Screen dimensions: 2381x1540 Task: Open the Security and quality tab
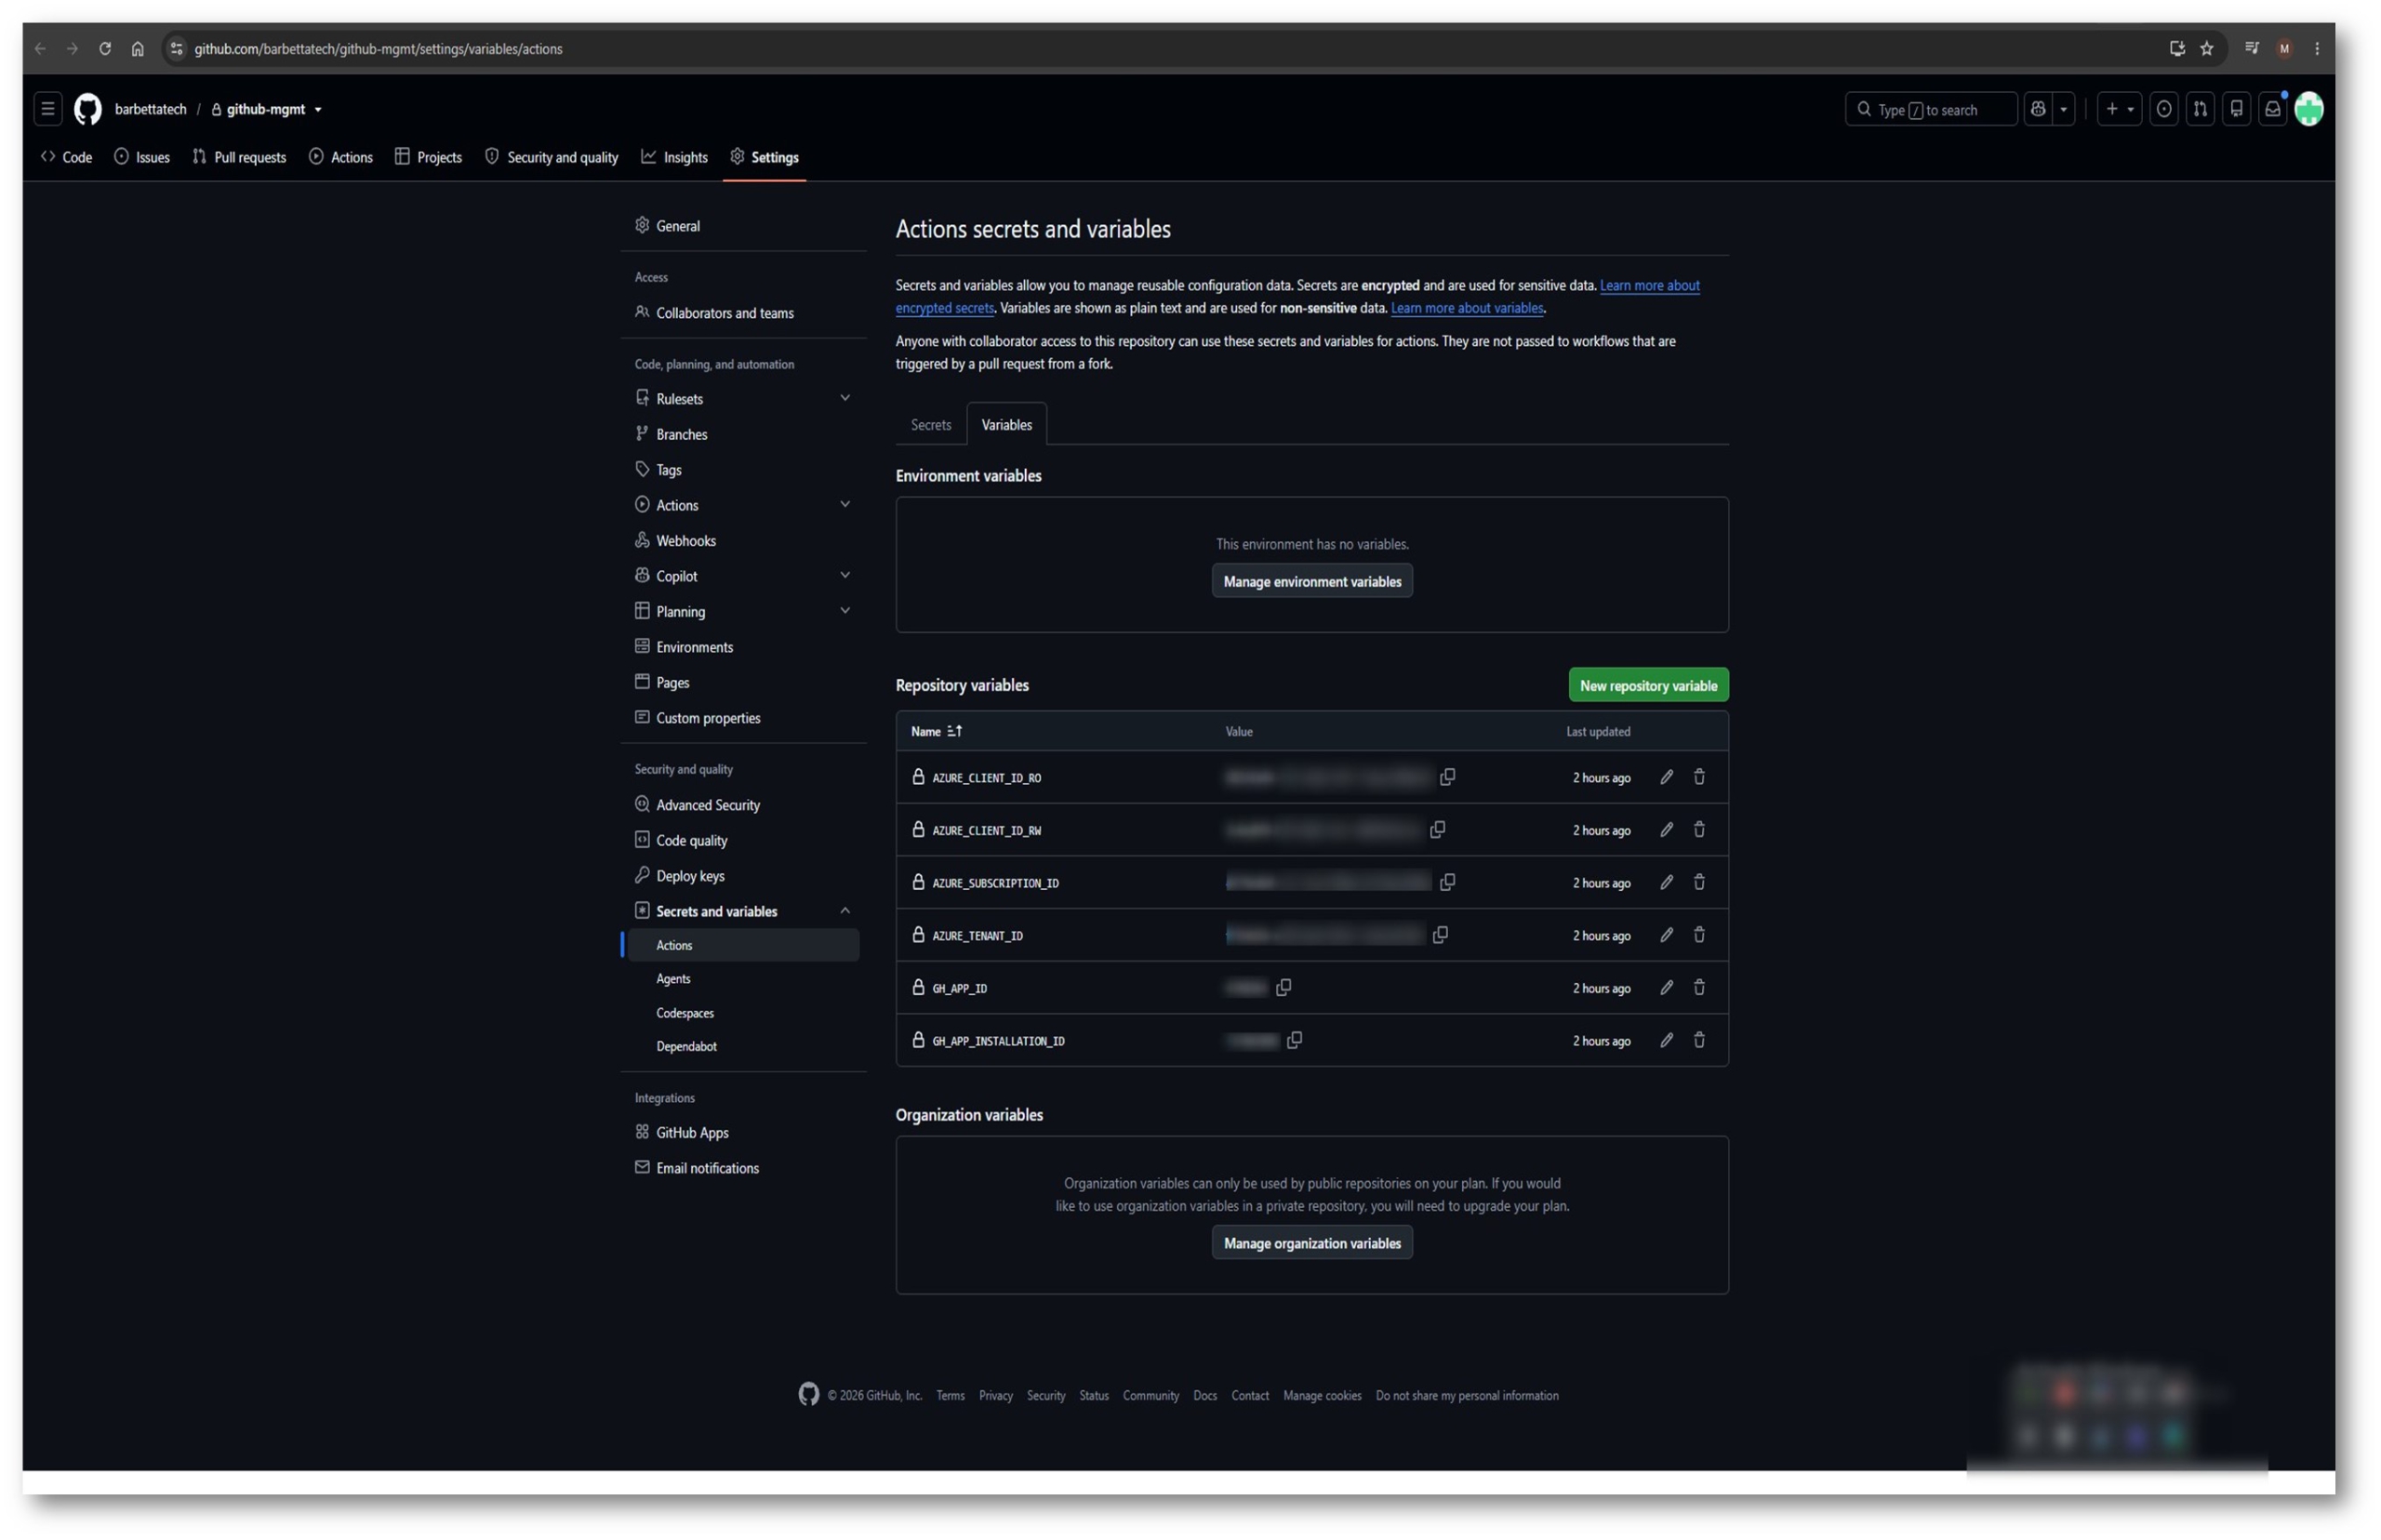tap(551, 157)
